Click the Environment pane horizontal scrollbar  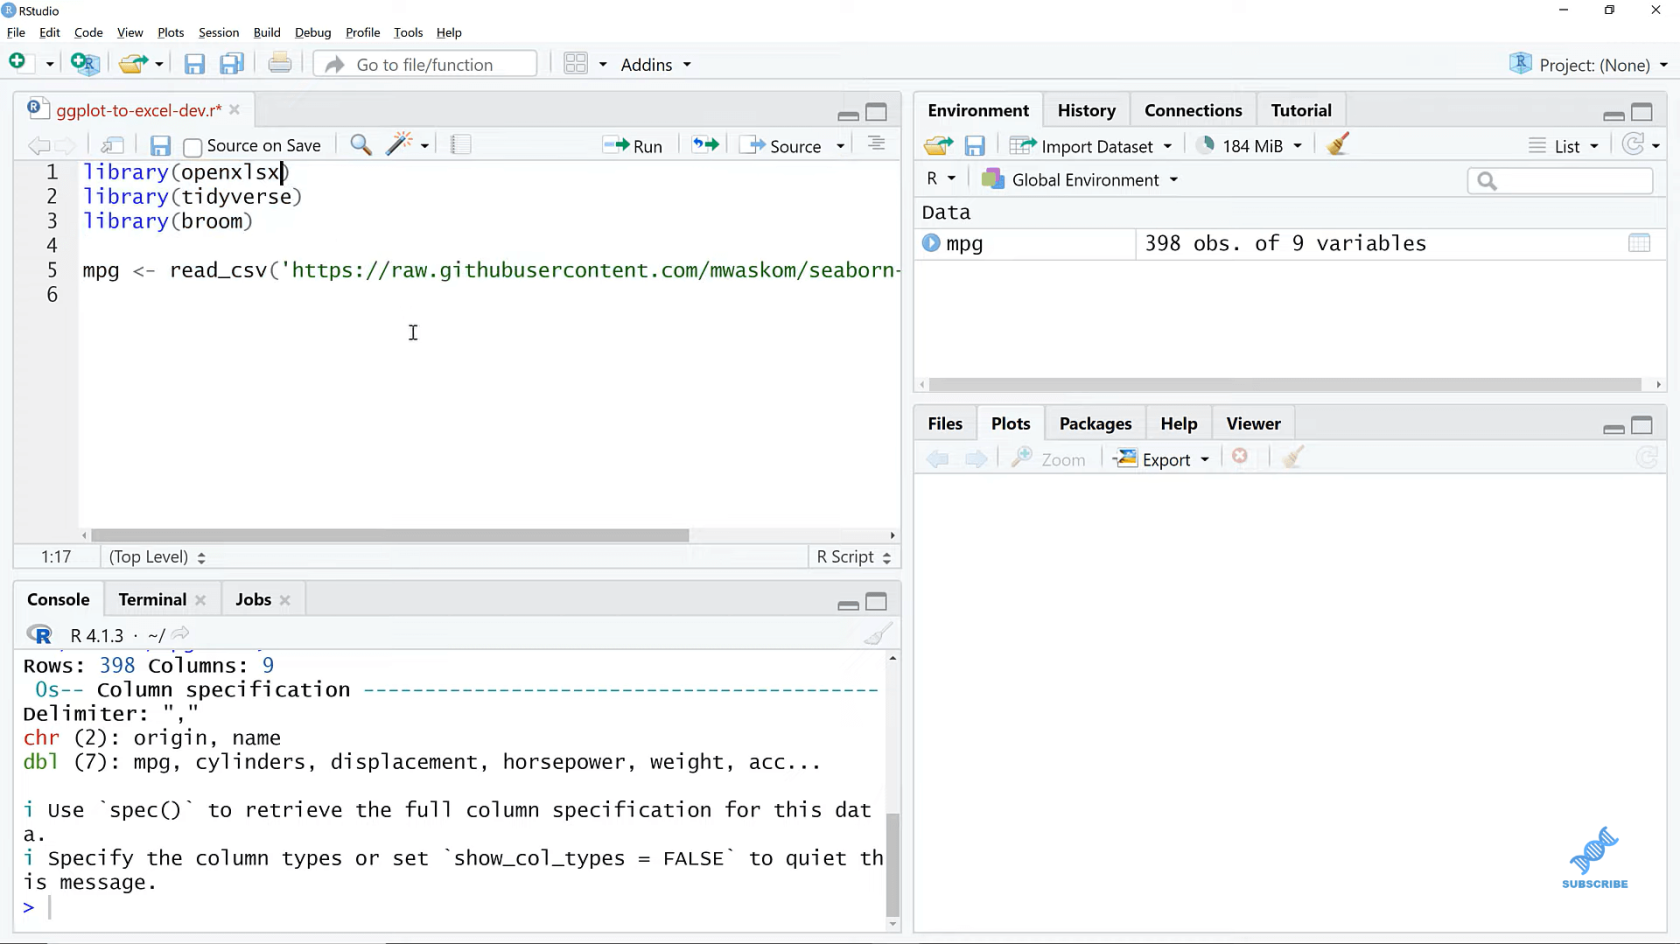pyautogui.click(x=1285, y=384)
